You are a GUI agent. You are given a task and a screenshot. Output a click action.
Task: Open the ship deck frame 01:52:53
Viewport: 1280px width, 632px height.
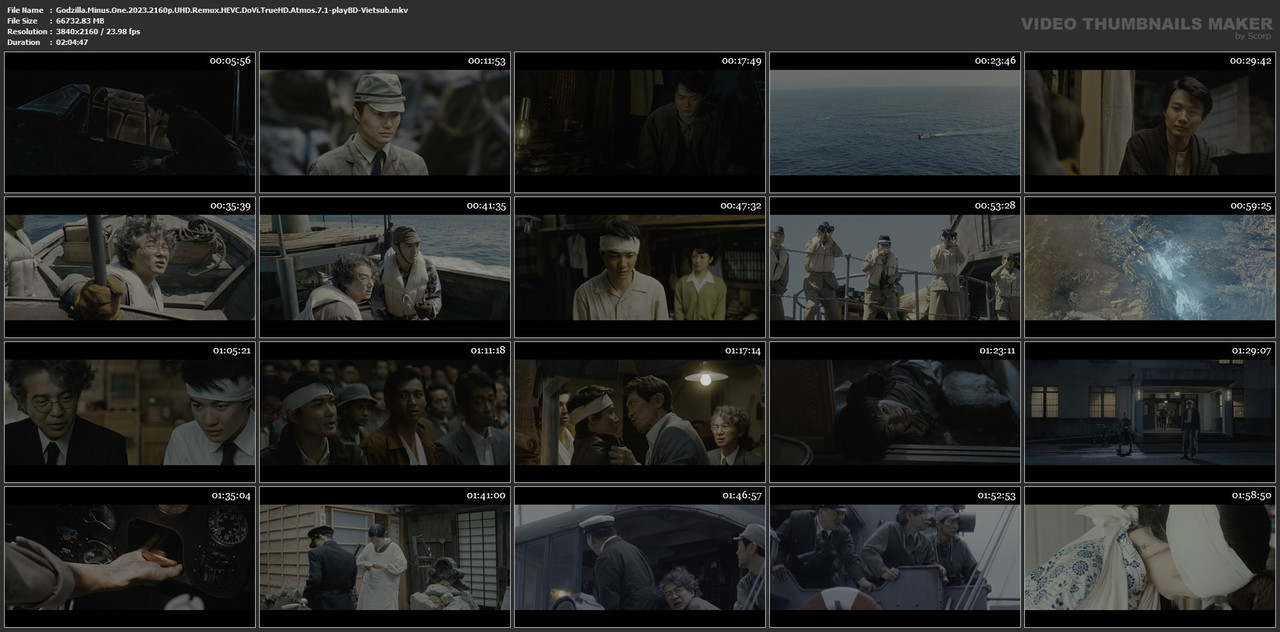(895, 557)
